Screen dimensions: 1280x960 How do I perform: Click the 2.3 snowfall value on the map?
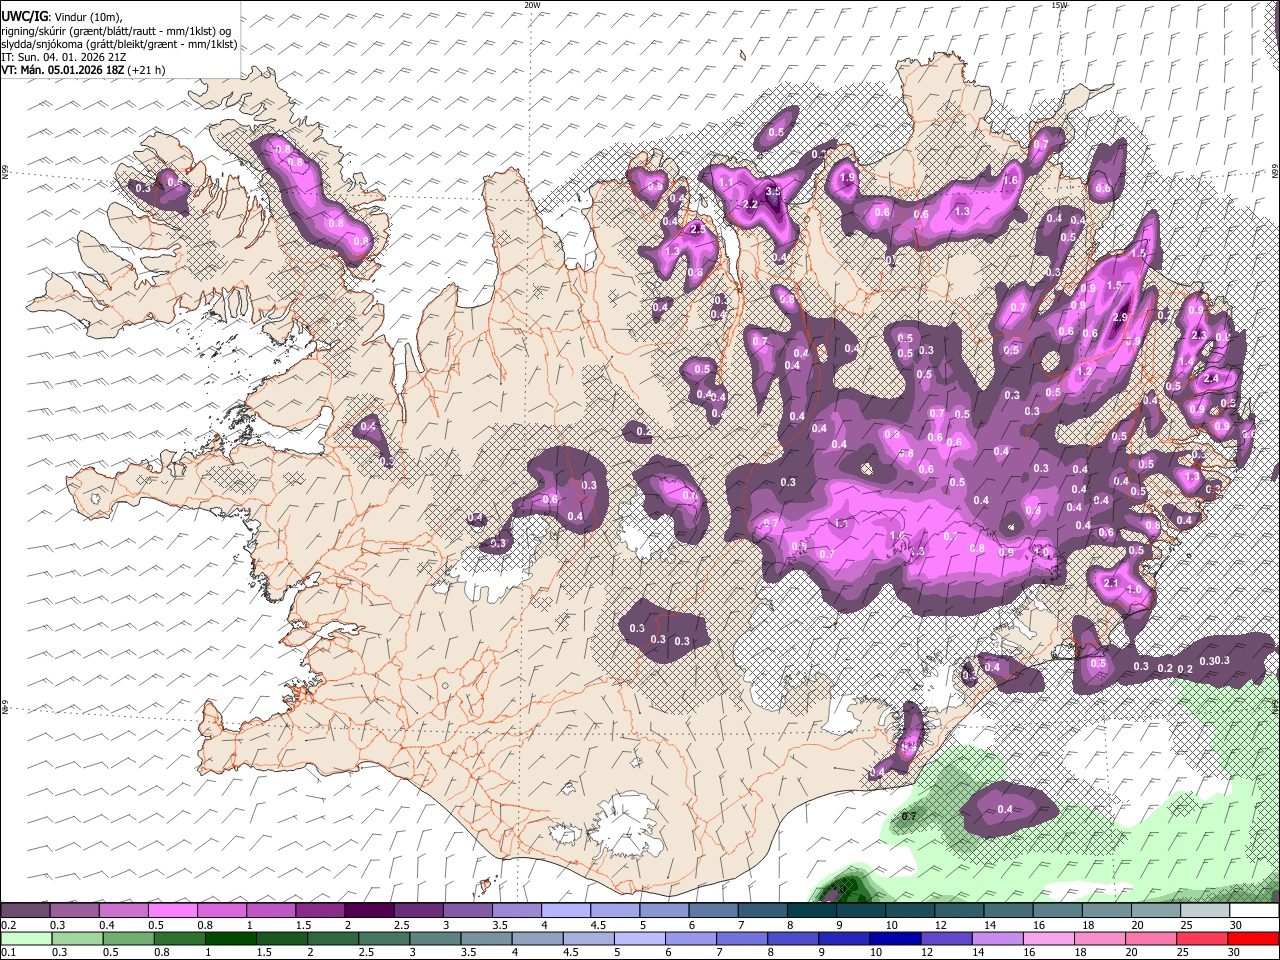pos(1199,335)
